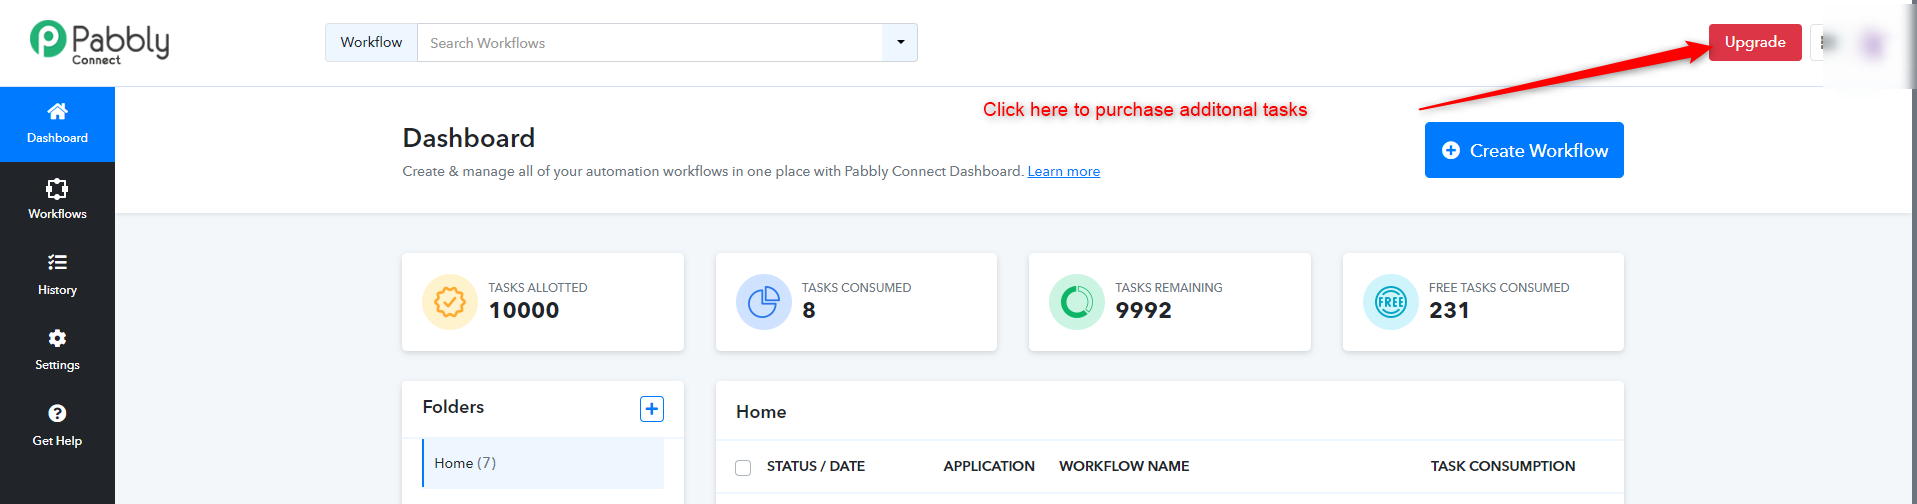The height and width of the screenshot is (504, 1917).
Task: Click the Pabbly Connect logo
Action: pyautogui.click(x=99, y=43)
